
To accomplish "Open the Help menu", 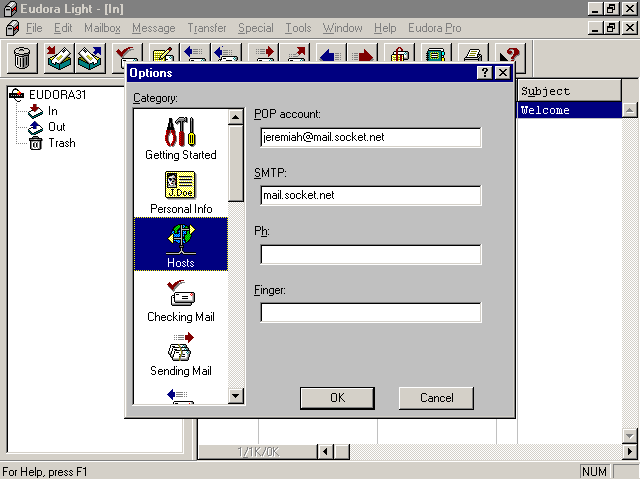I will point(385,28).
